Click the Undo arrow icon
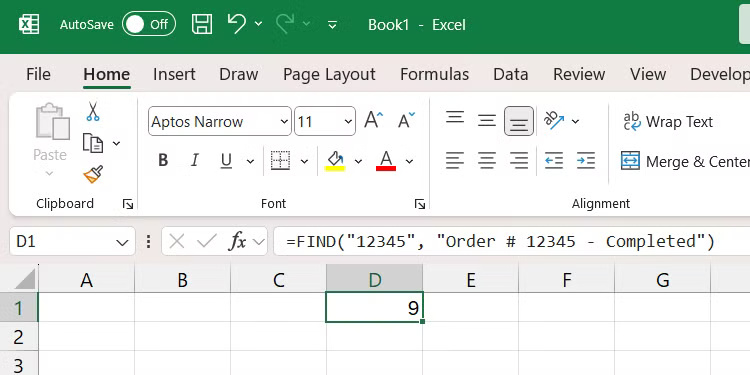 coord(237,23)
